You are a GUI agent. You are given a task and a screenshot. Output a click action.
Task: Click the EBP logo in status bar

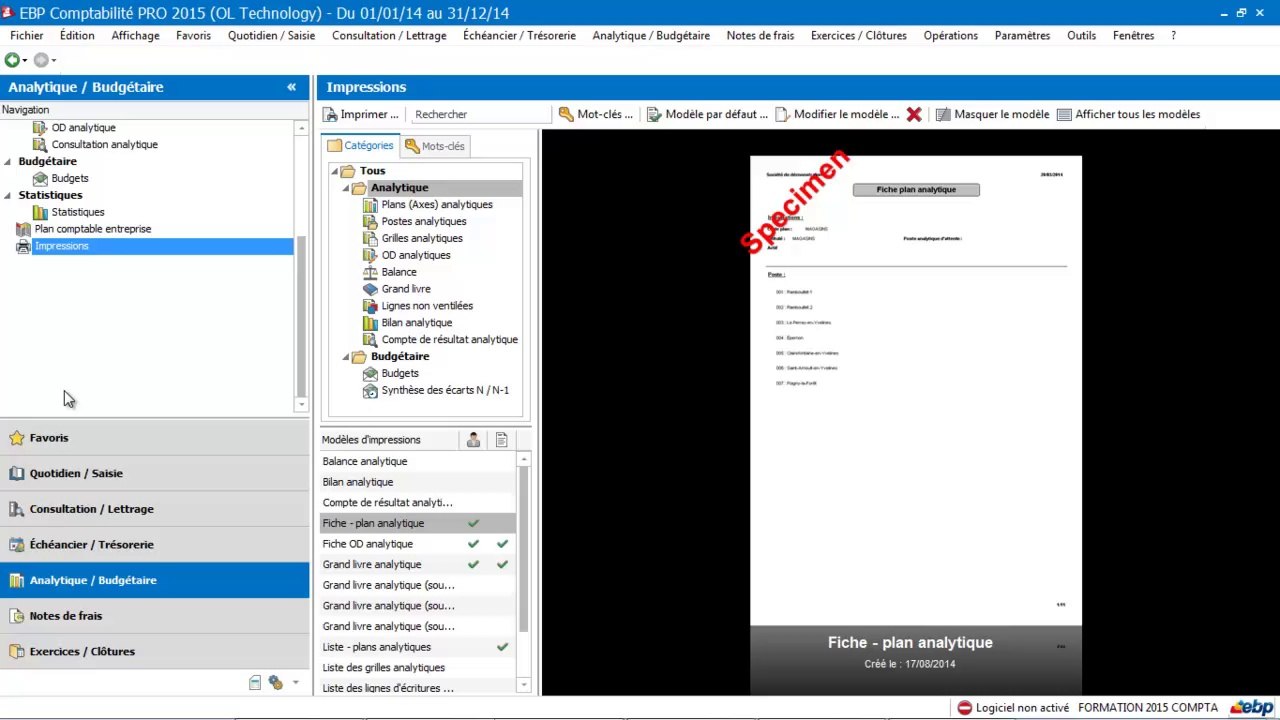point(1251,708)
